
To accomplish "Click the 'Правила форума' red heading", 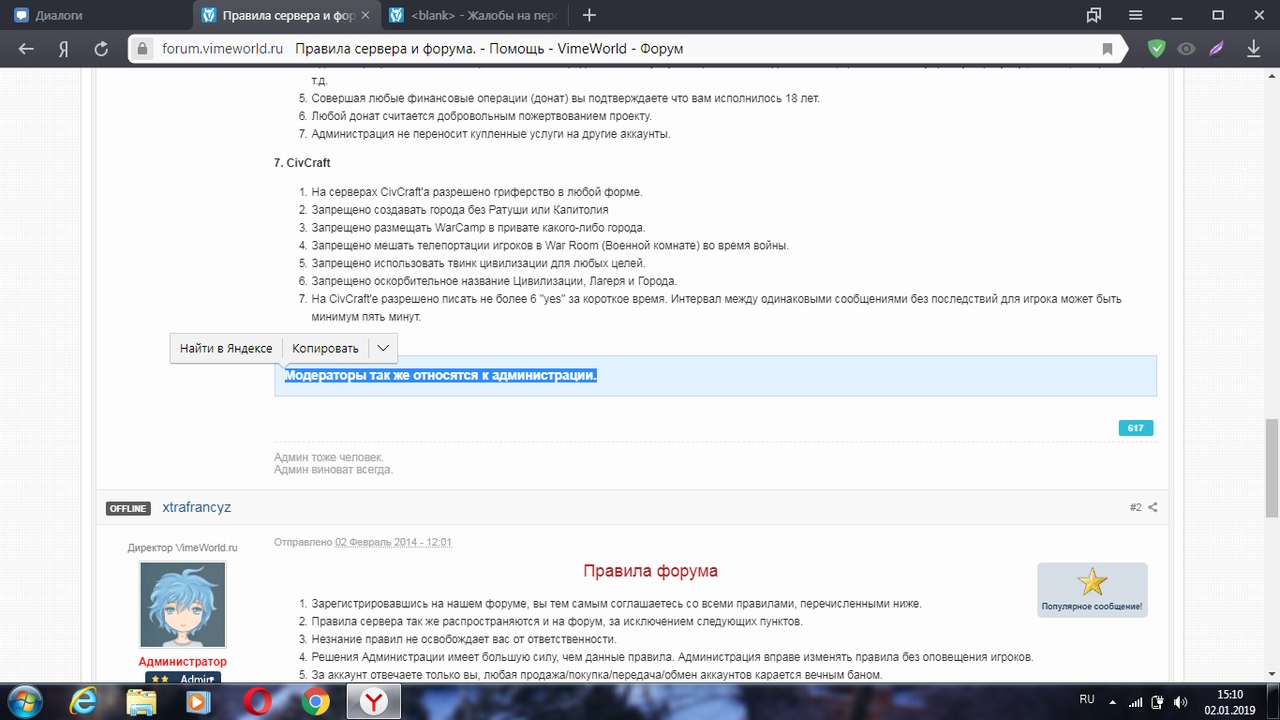I will (650, 571).
